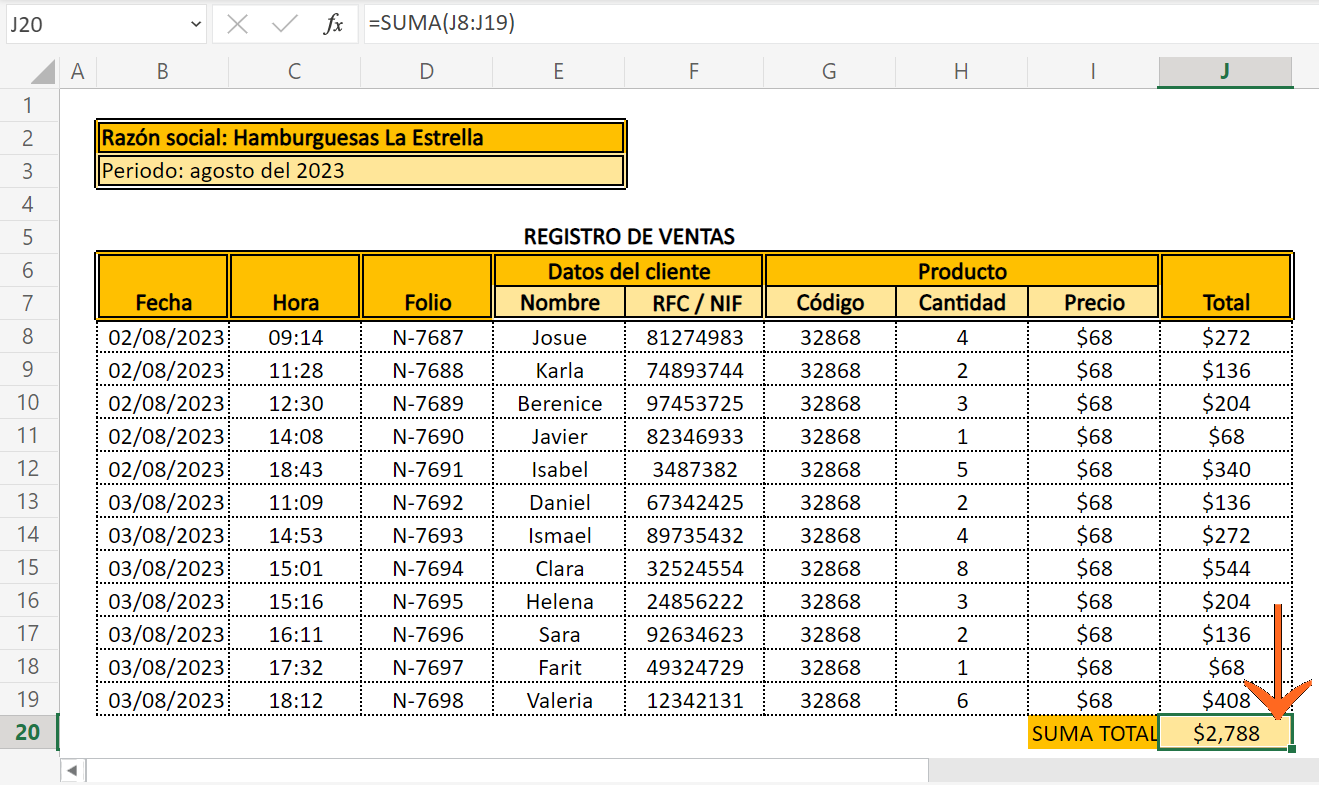1319x785 pixels.
Task: Select the $2,788 grand total cell
Action: tap(1224, 732)
